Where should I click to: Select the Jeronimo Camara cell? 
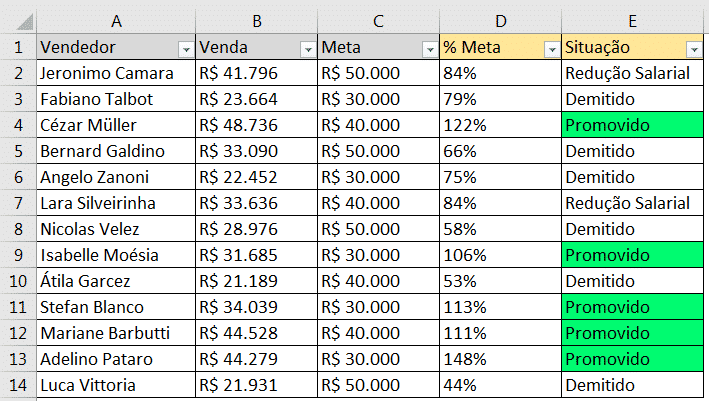115,73
